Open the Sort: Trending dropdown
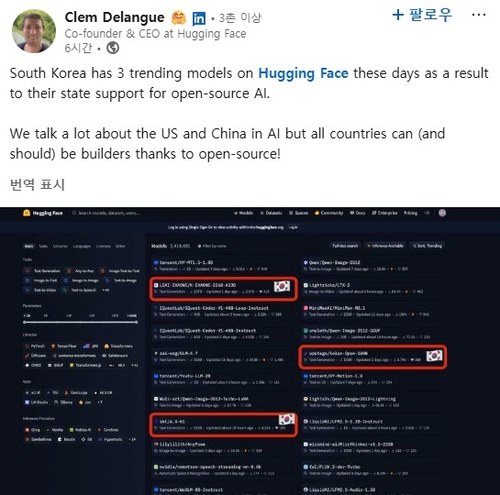This screenshot has height=495, width=500. coord(427,246)
